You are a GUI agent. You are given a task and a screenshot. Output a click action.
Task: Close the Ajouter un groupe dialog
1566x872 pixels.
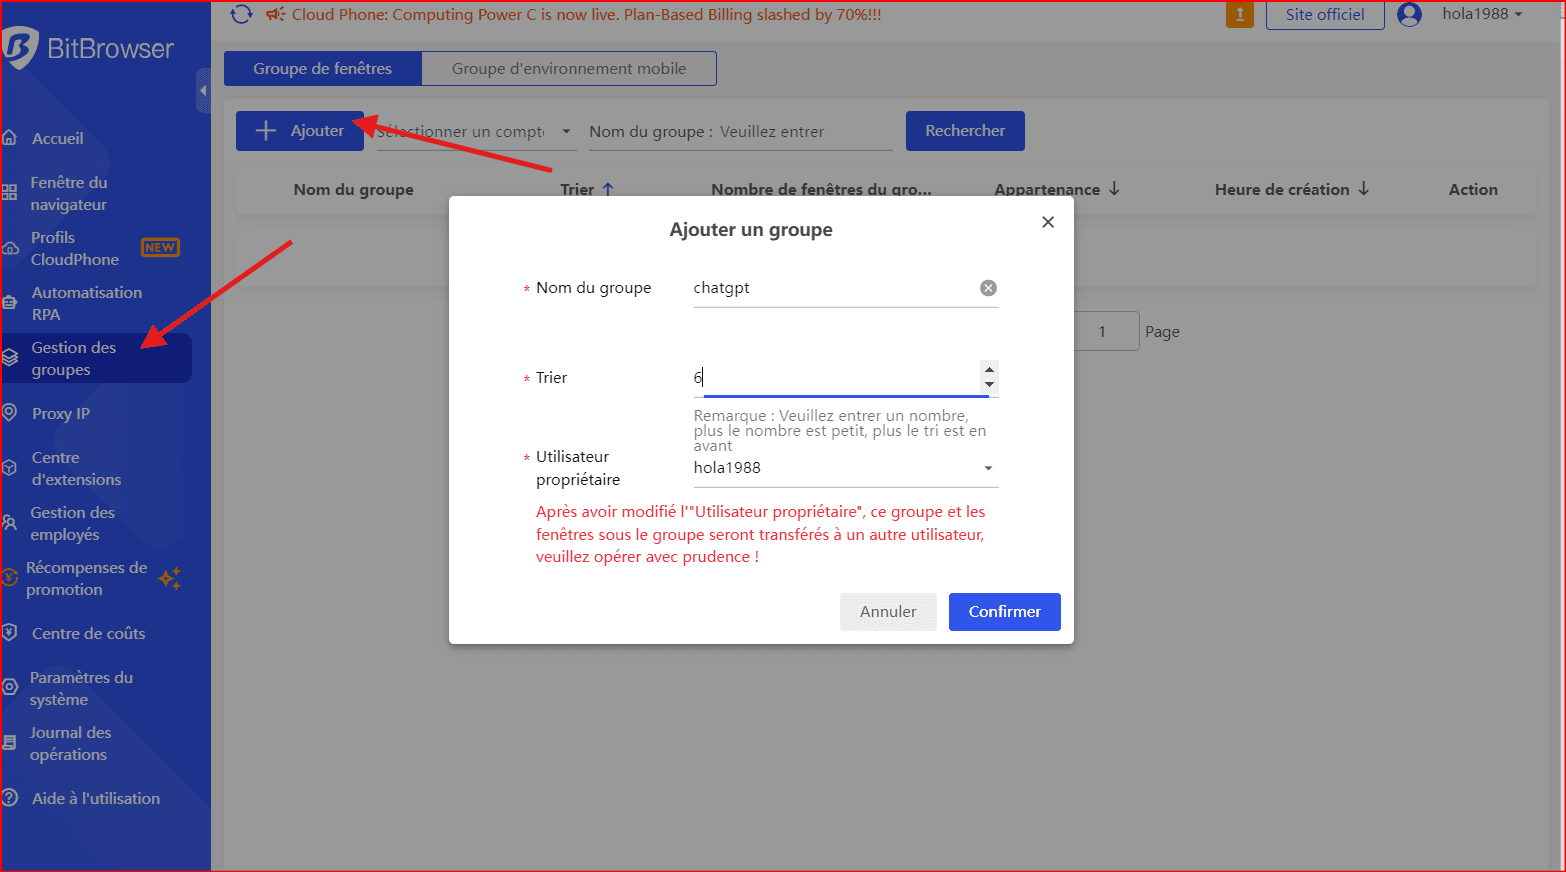[x=1048, y=222]
